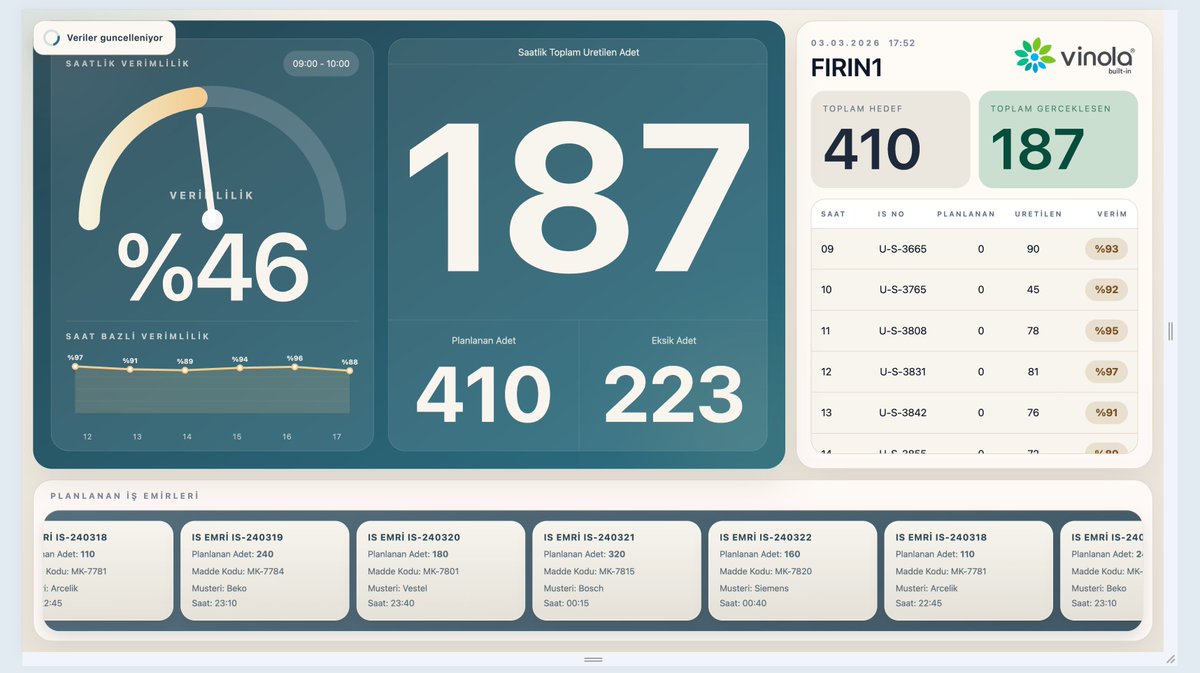Click the chart data point labeled %88
The height and width of the screenshot is (673, 1200).
[x=349, y=371]
